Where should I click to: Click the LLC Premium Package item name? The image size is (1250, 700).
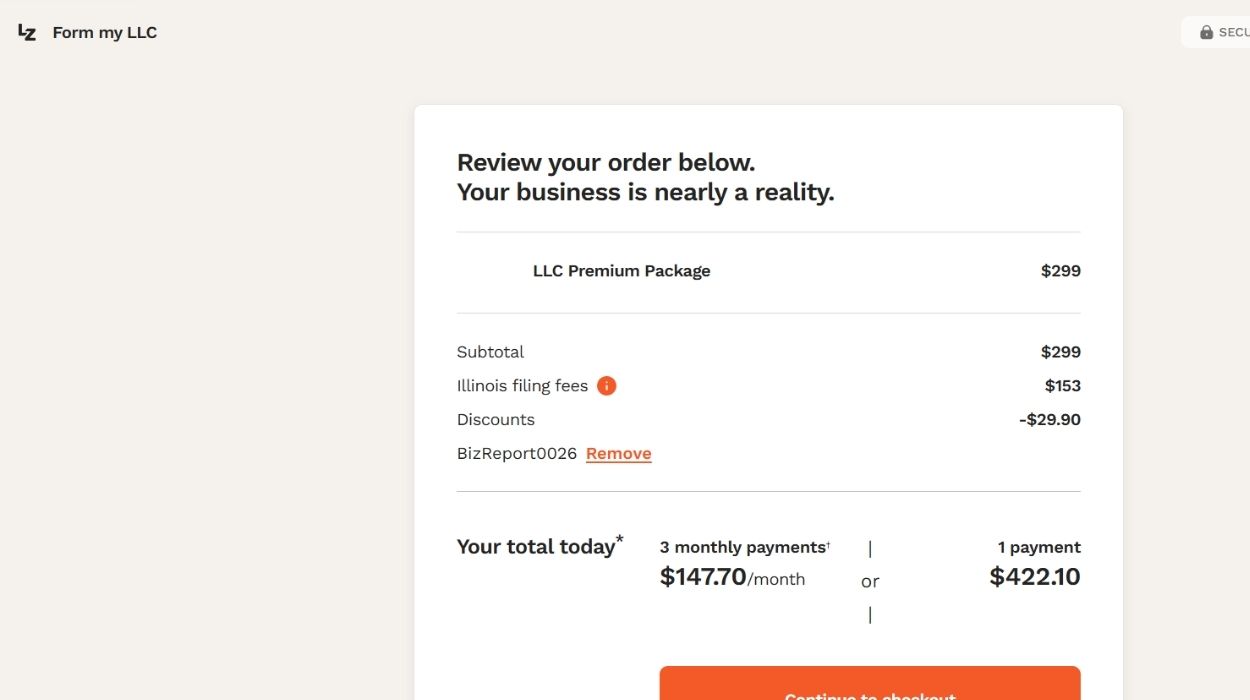(x=622, y=271)
